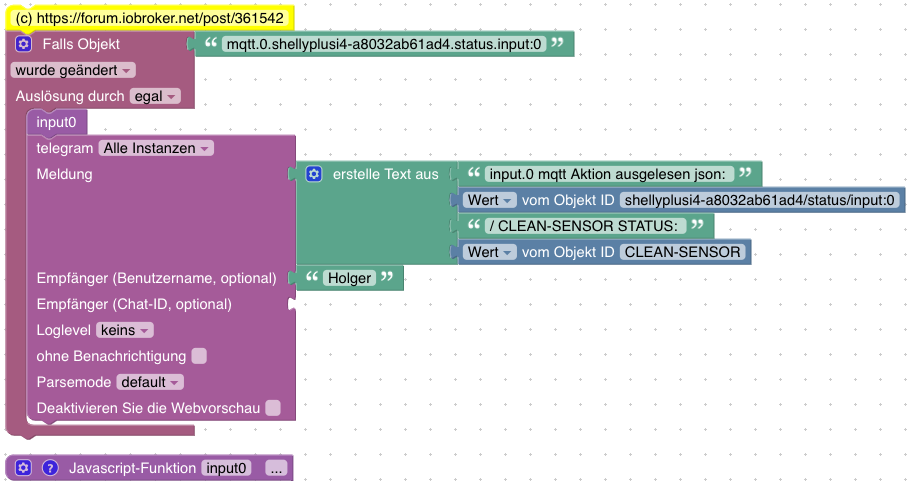917x486 pixels.
Task: Edit text field 'input.0 mqtt Aktion ausgelesen json:'
Action: pyautogui.click(x=608, y=174)
